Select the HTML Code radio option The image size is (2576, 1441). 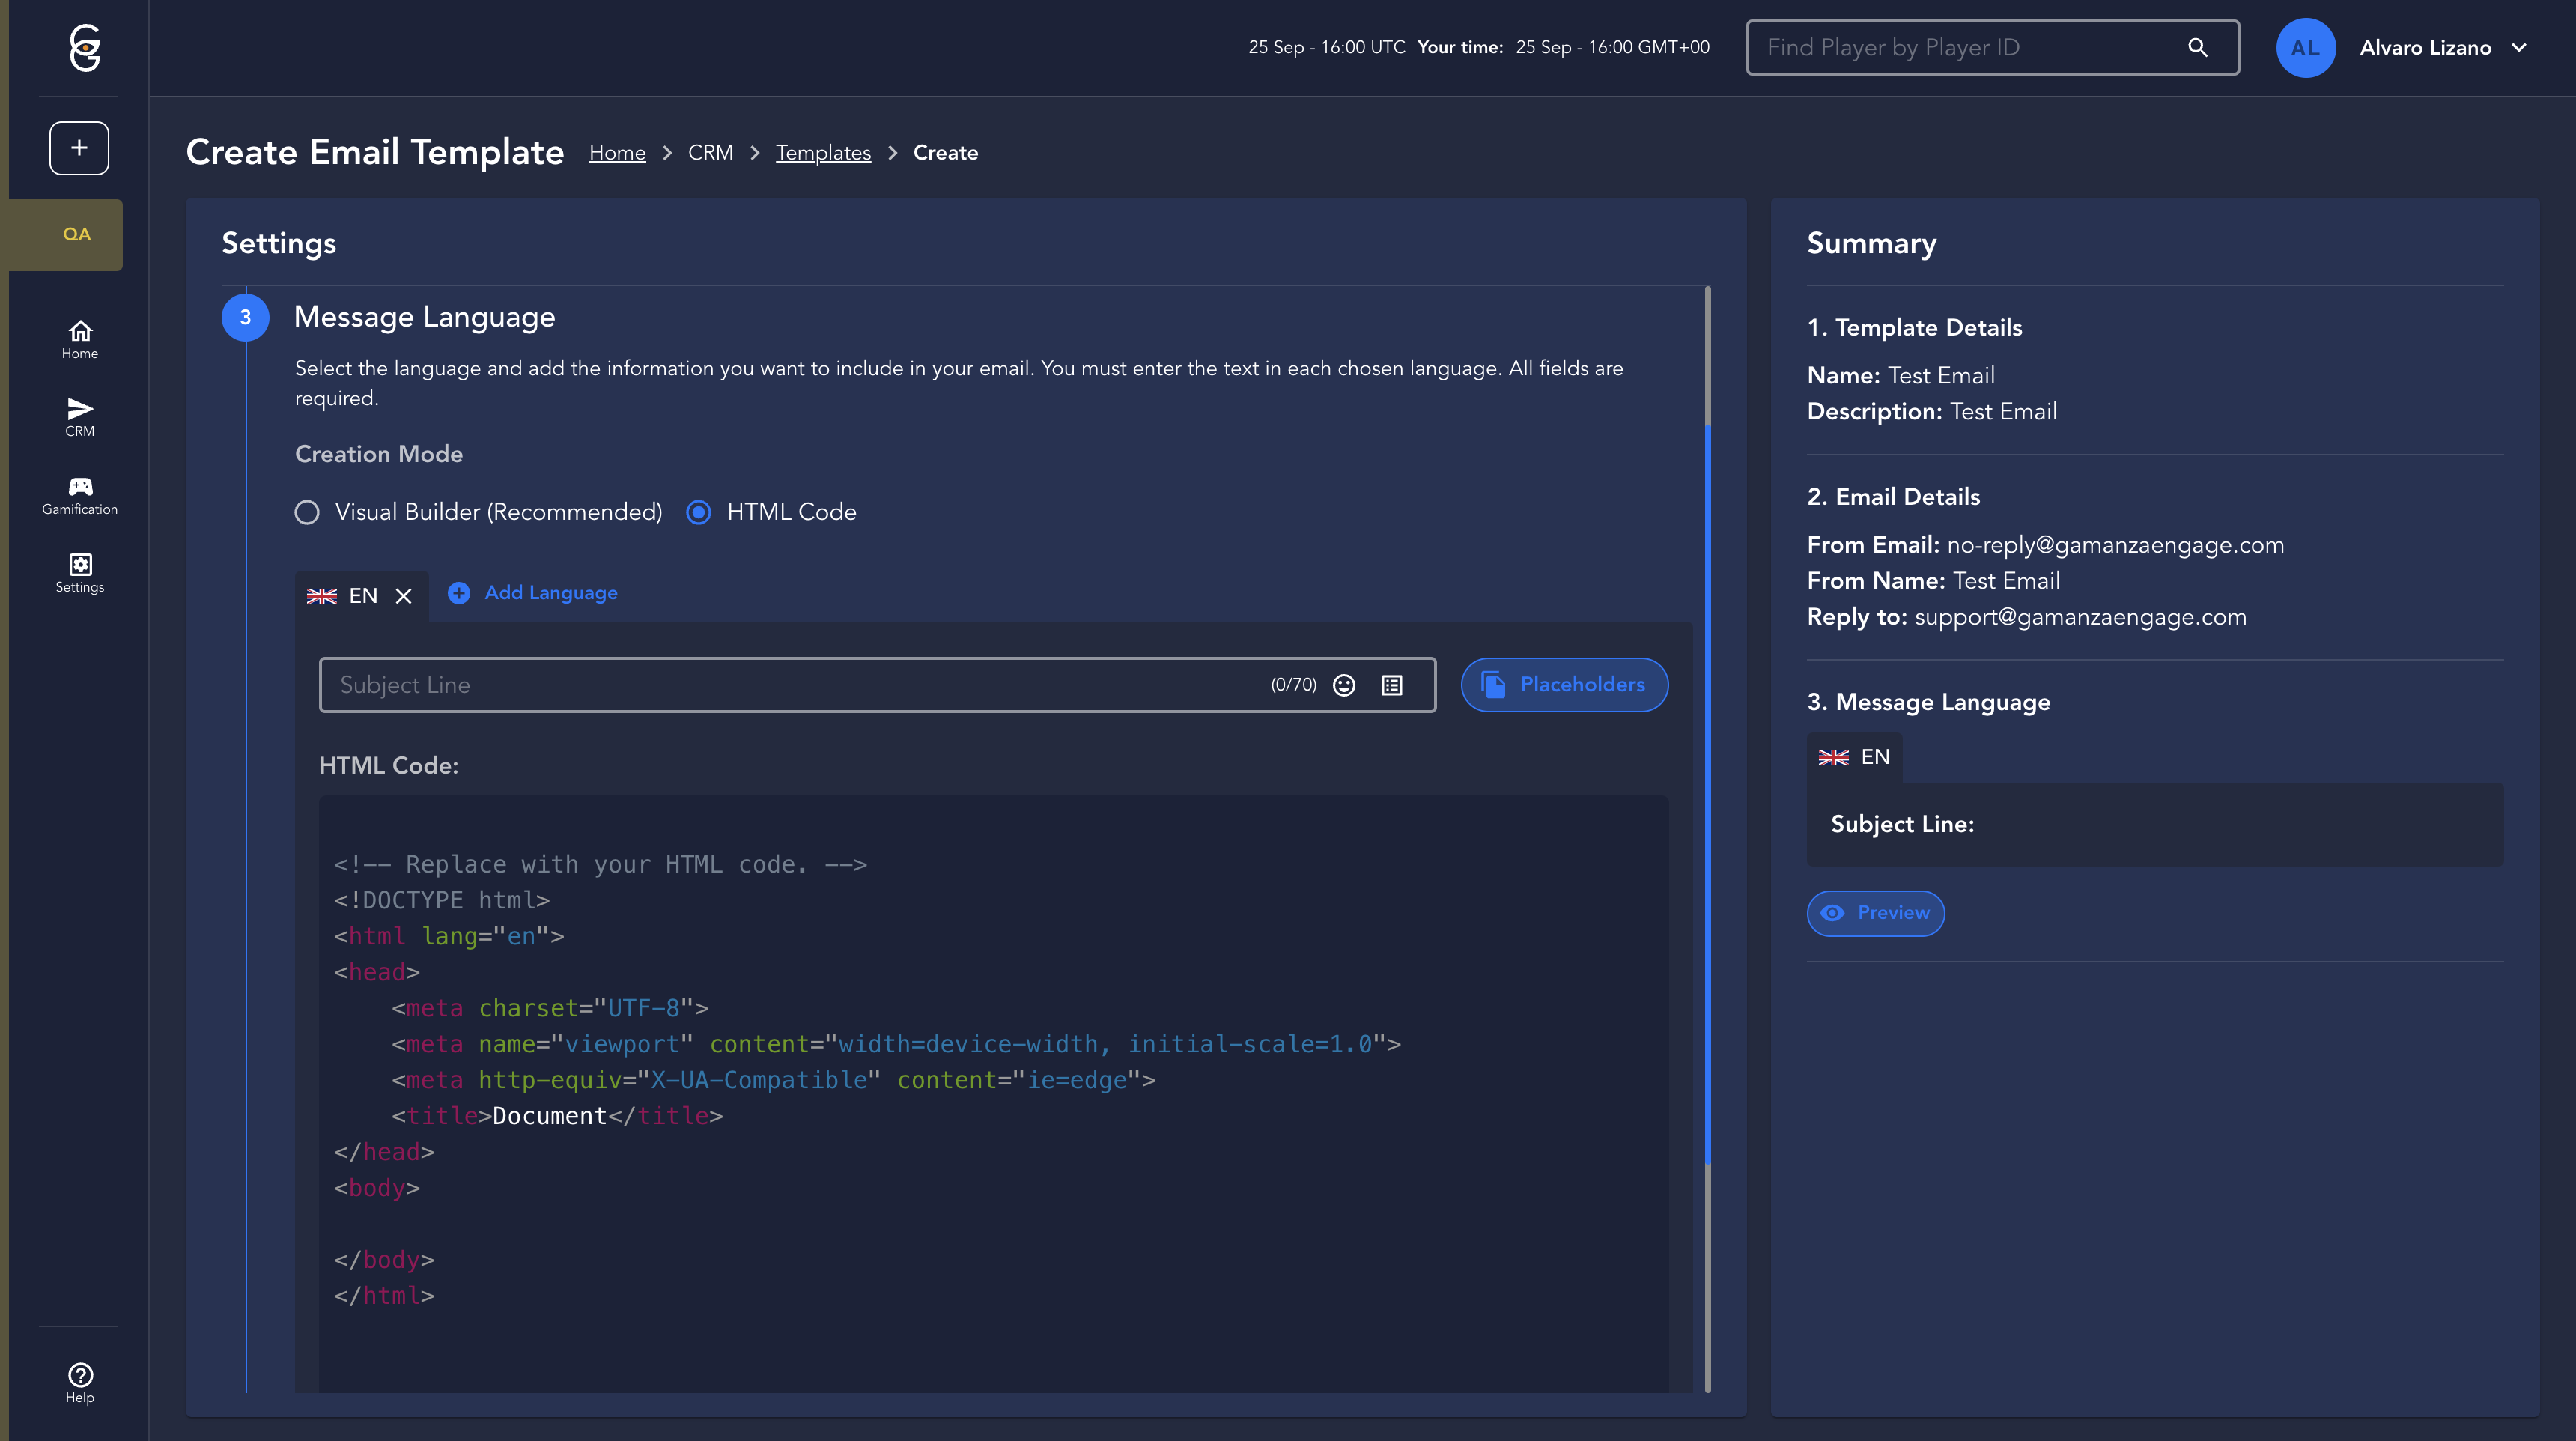699,512
